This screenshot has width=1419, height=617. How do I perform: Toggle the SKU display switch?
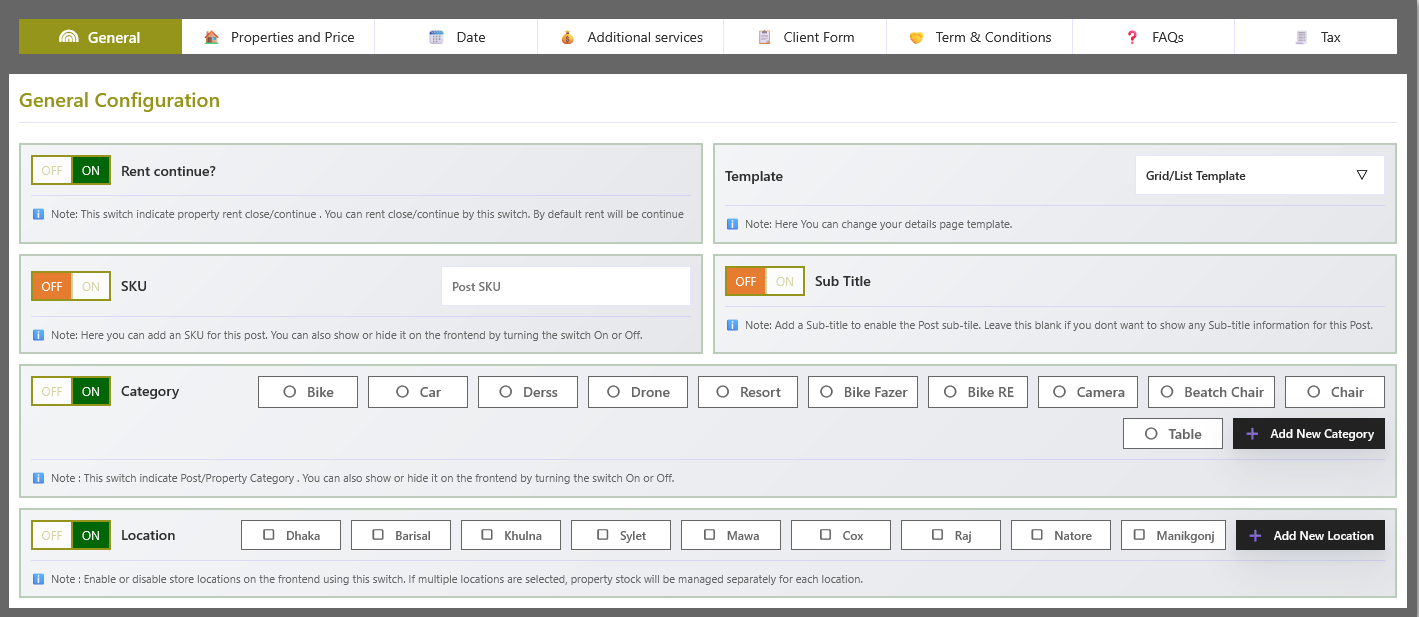71,286
